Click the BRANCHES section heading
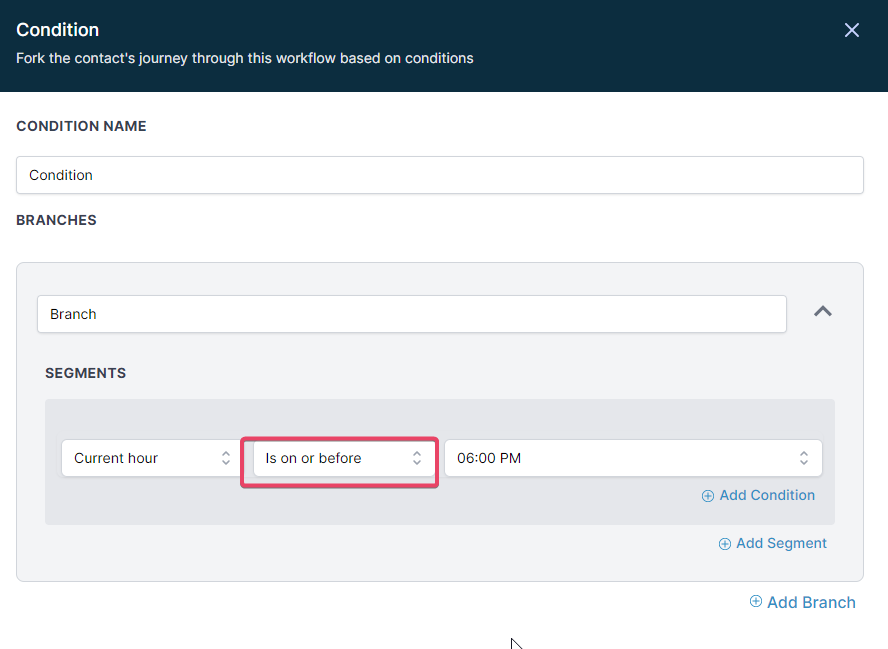The height and width of the screenshot is (649, 888). click(56, 220)
